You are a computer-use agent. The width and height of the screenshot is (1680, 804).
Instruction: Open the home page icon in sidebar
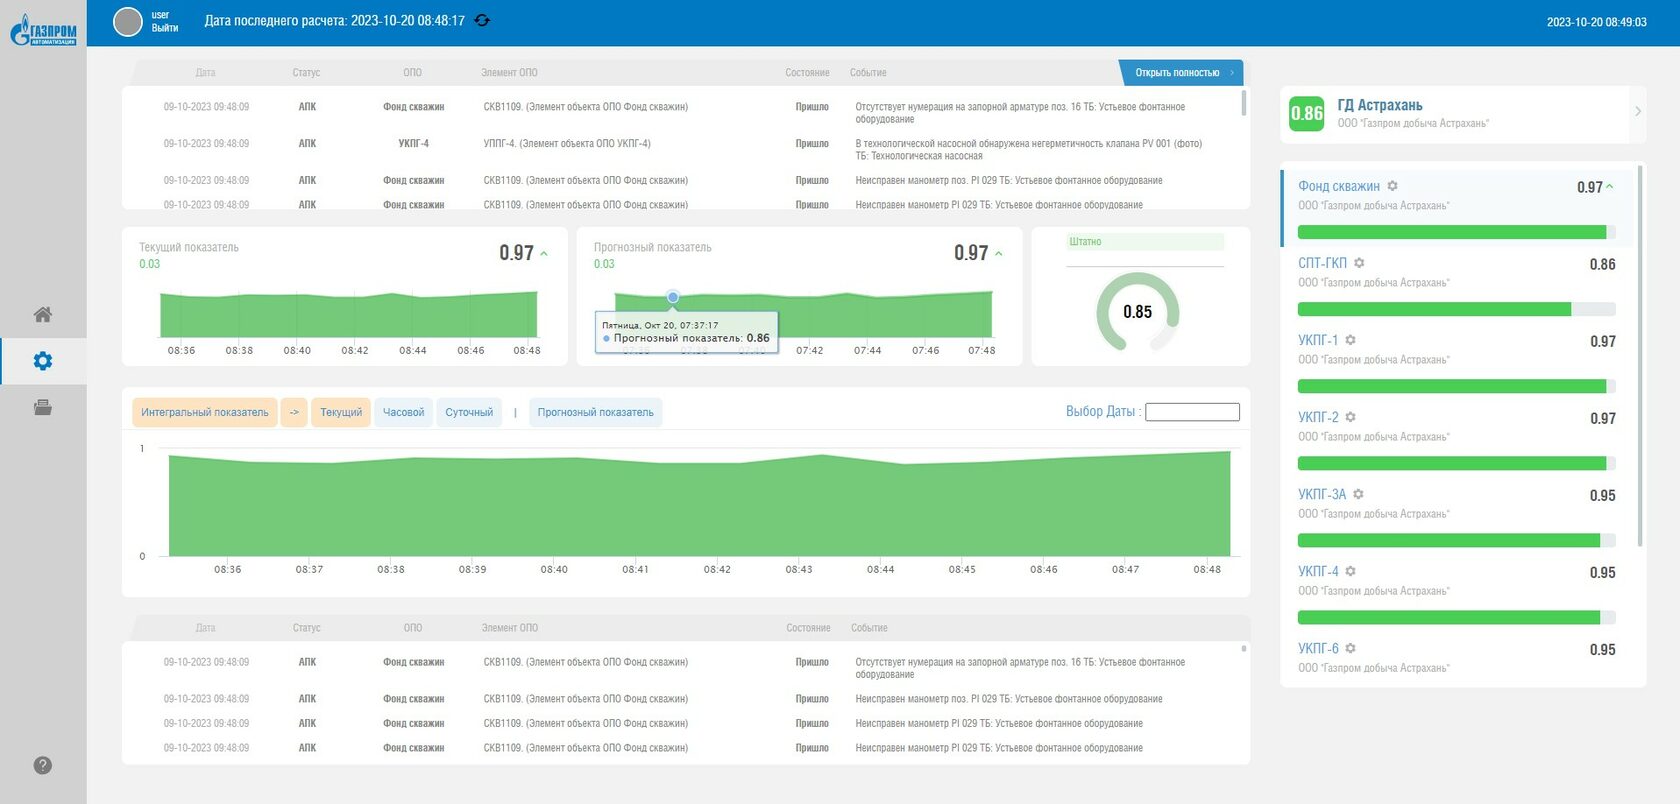[43, 314]
